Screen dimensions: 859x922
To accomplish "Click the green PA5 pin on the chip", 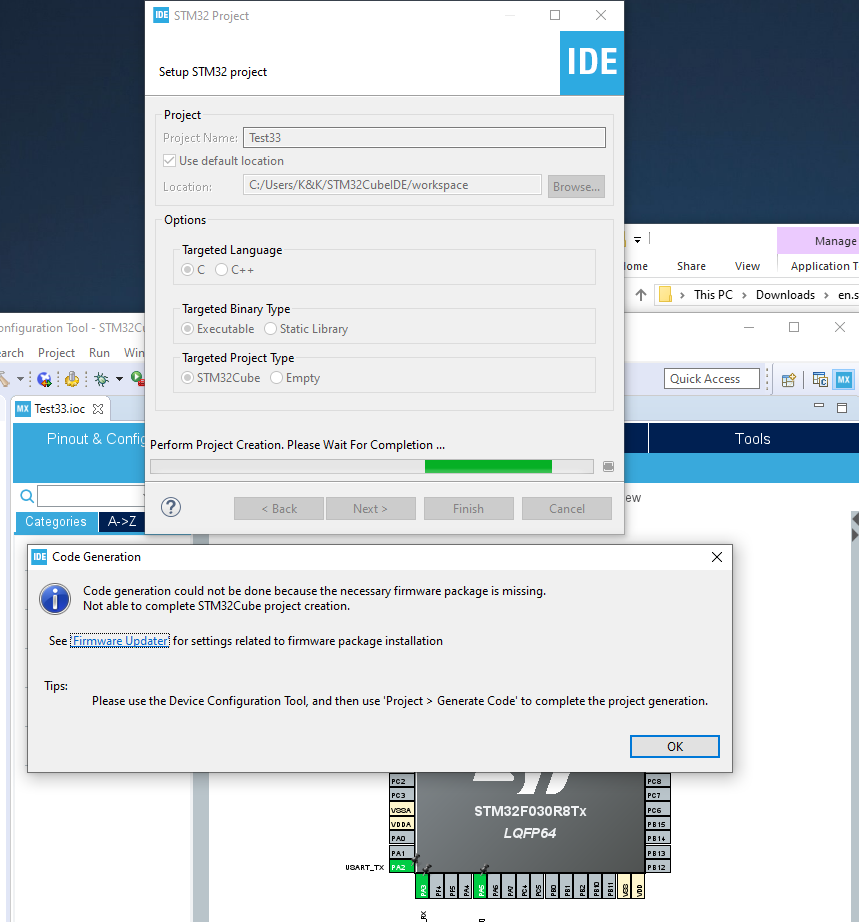I will [481, 887].
